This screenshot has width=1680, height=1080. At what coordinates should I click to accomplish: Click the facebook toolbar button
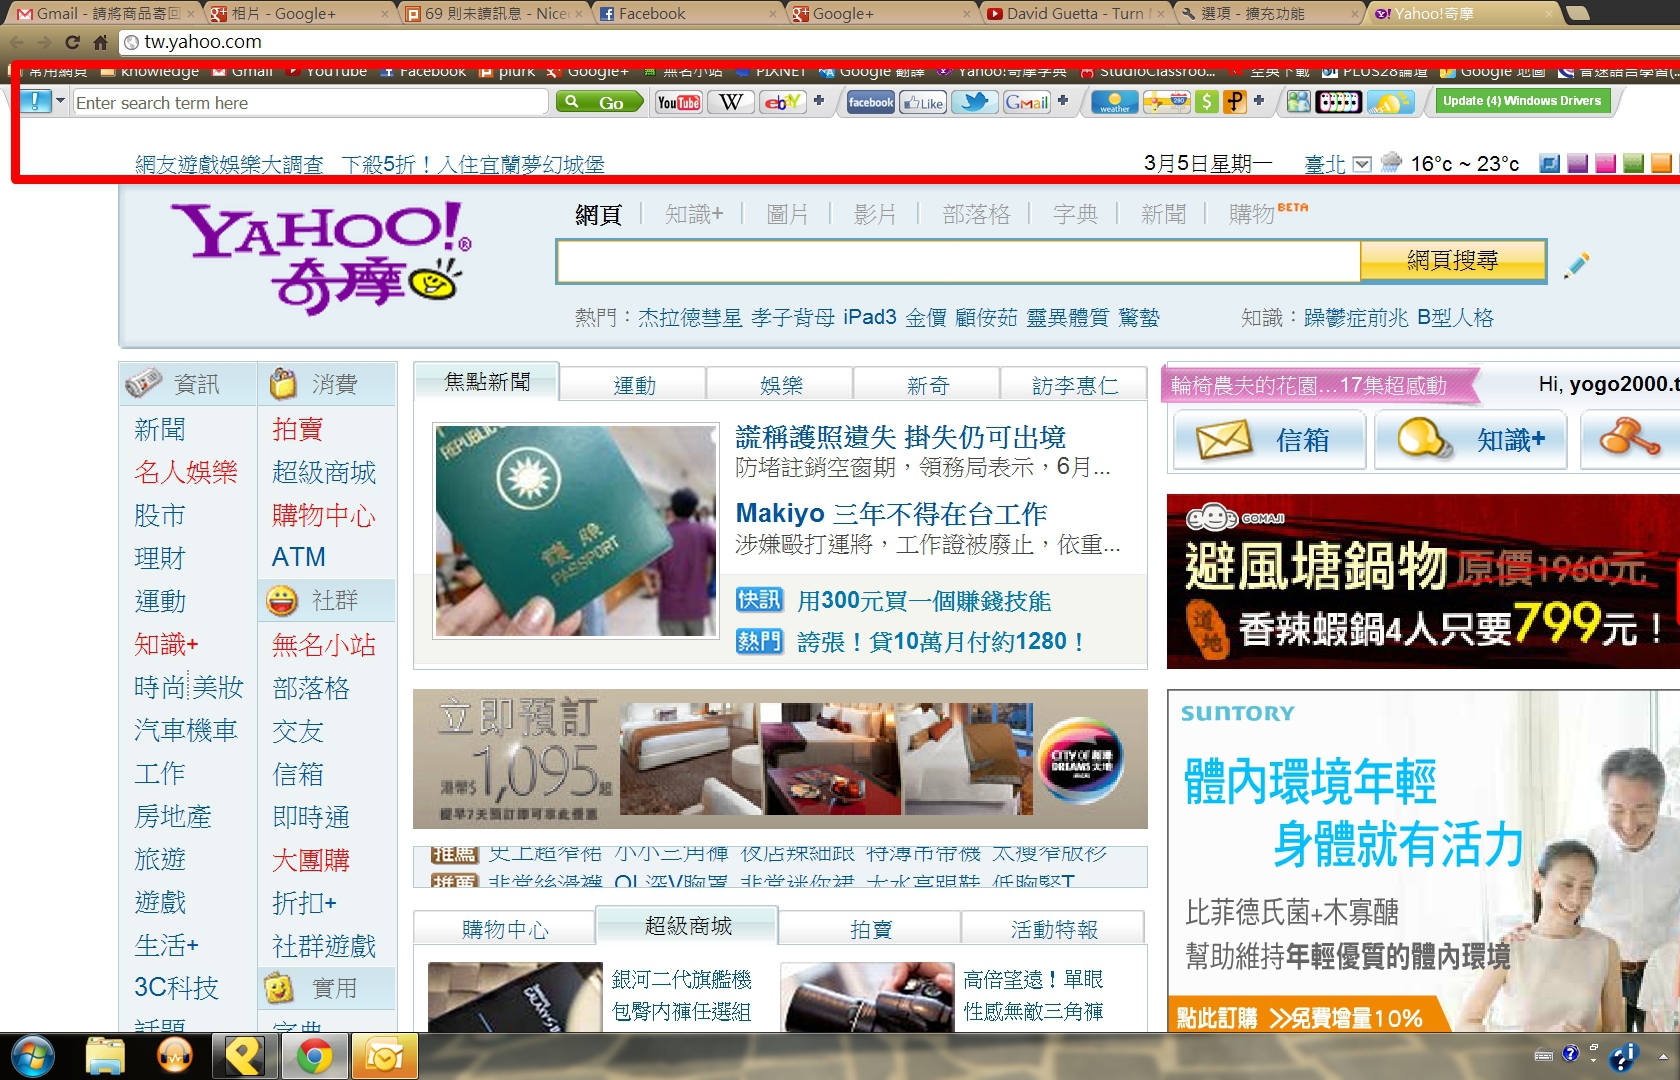coord(870,102)
